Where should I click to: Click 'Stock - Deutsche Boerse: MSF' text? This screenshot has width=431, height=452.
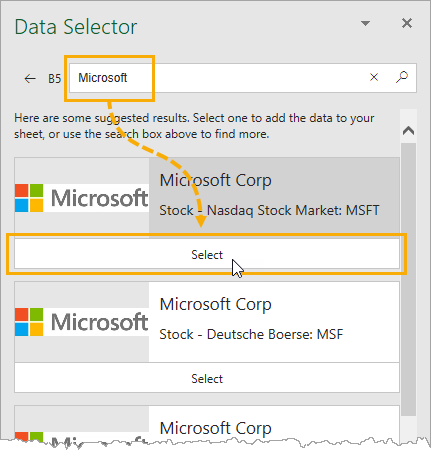tap(251, 334)
